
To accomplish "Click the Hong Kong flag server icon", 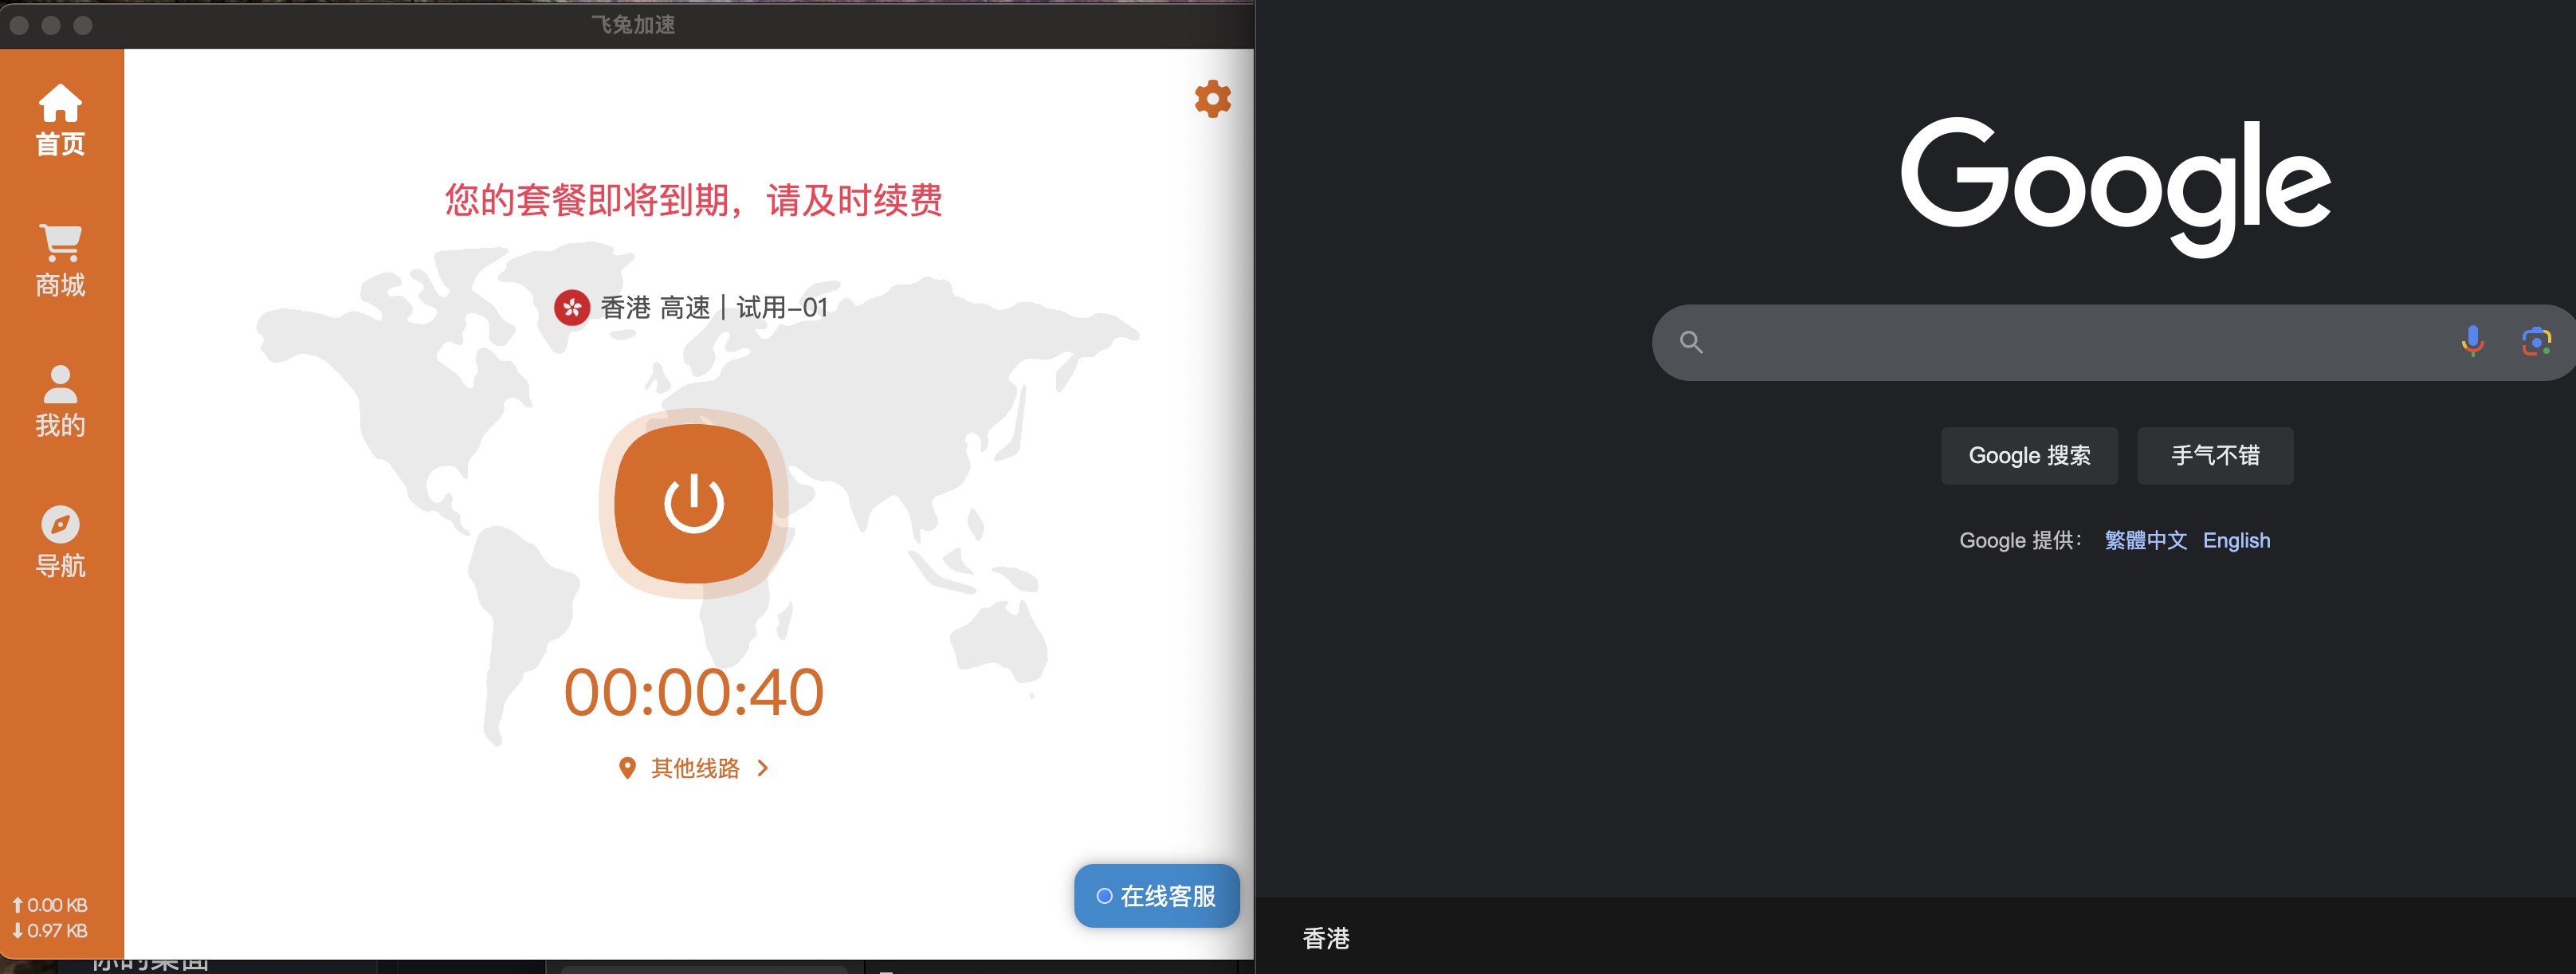I will point(572,307).
